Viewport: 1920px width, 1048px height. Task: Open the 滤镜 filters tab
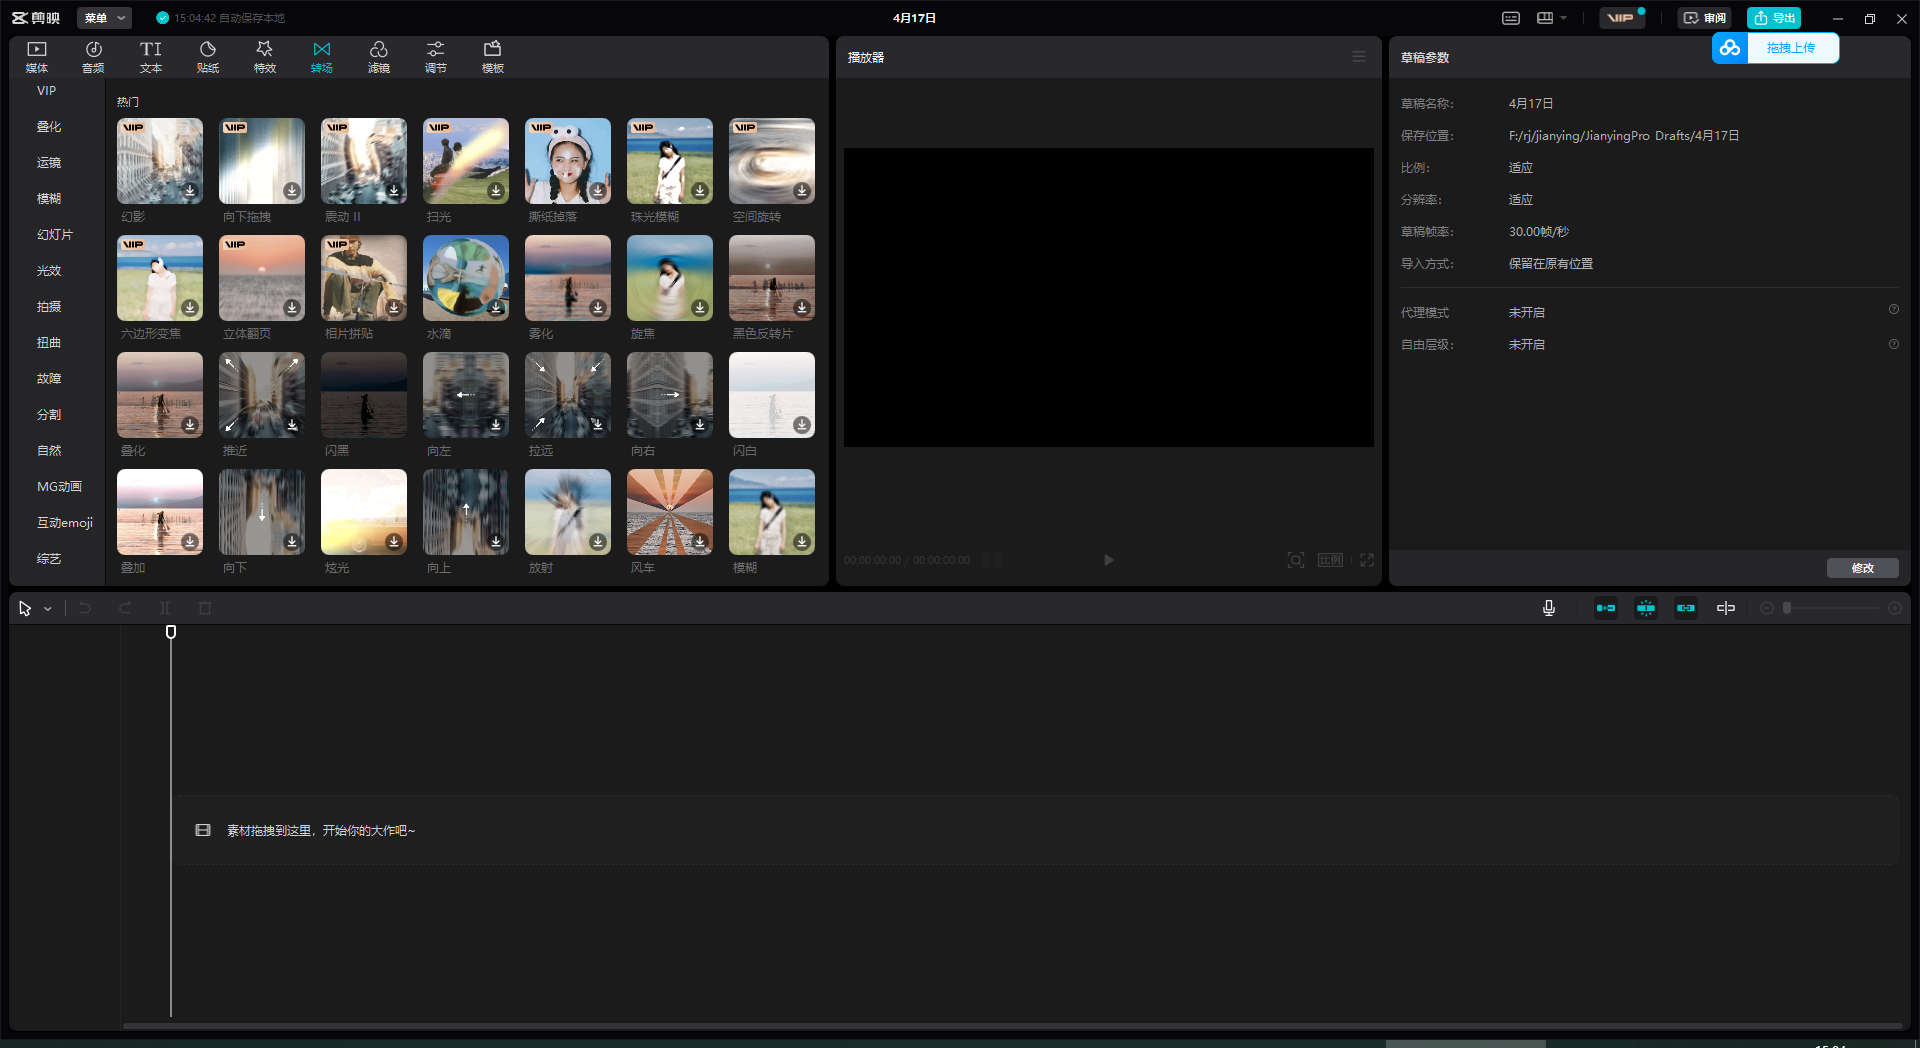point(379,57)
